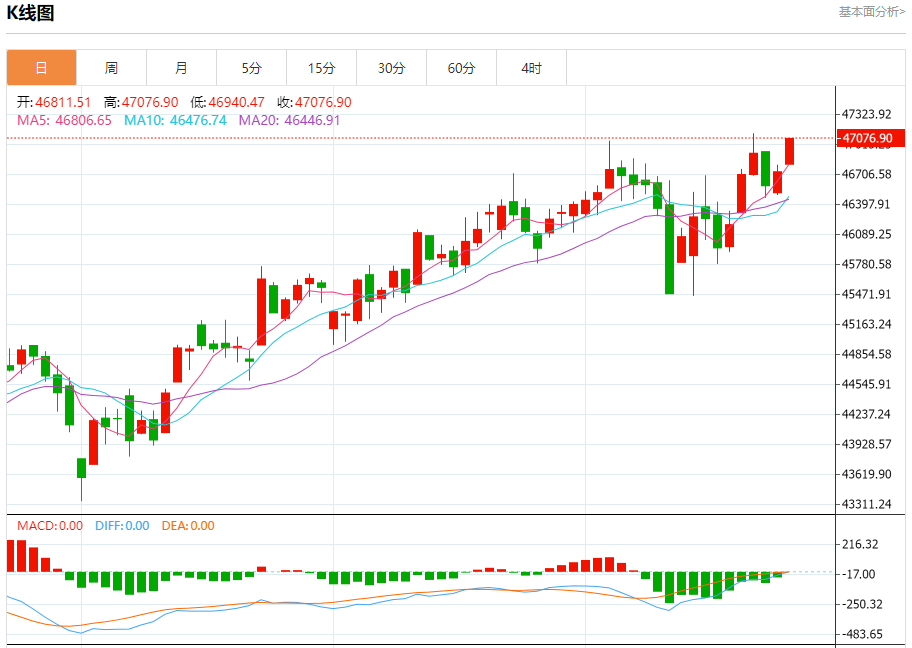
Task: Click the red 47076.90 current price tag
Action: tap(871, 138)
